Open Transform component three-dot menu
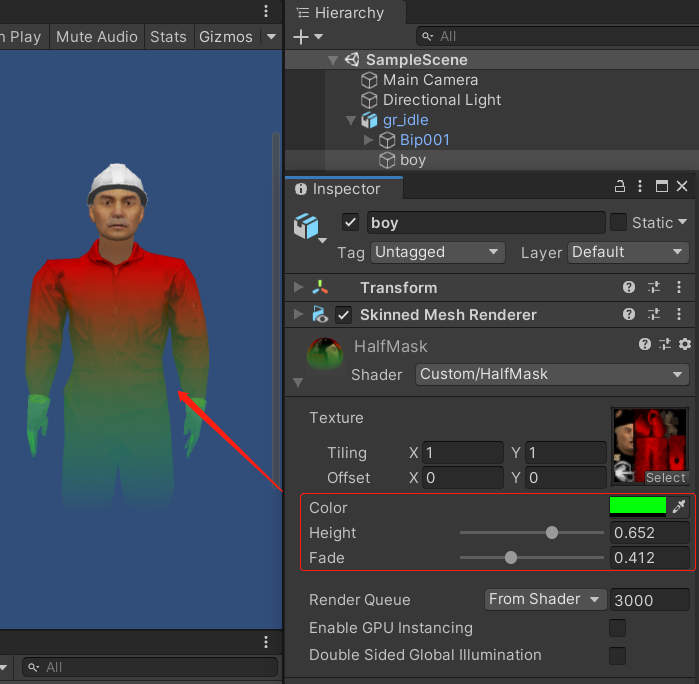 tap(679, 287)
